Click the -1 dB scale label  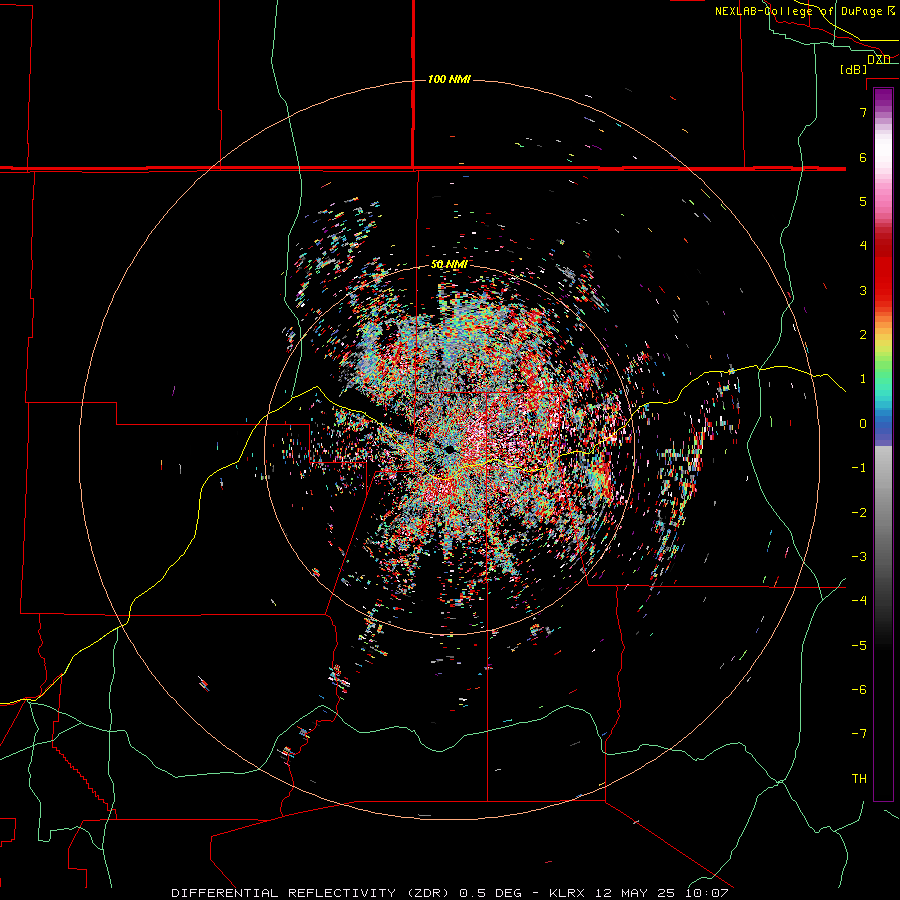859,468
